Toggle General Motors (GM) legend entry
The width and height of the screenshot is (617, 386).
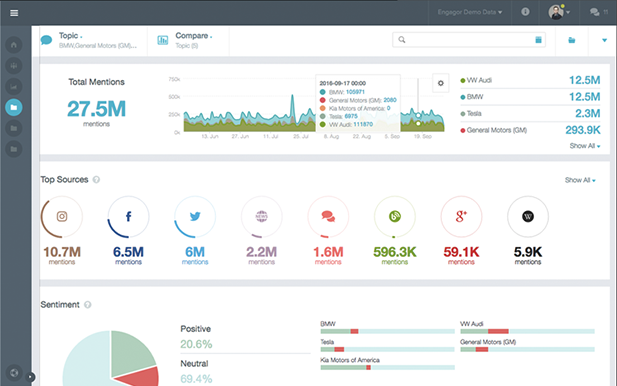pyautogui.click(x=493, y=130)
